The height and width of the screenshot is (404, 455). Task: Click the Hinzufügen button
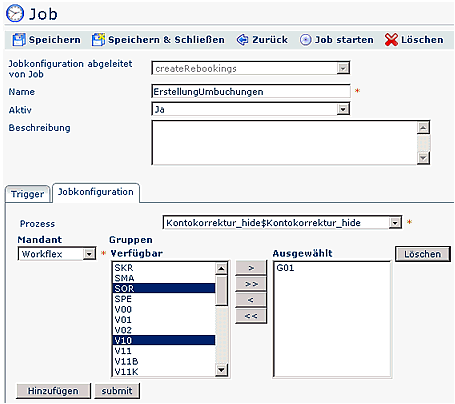click(53, 391)
